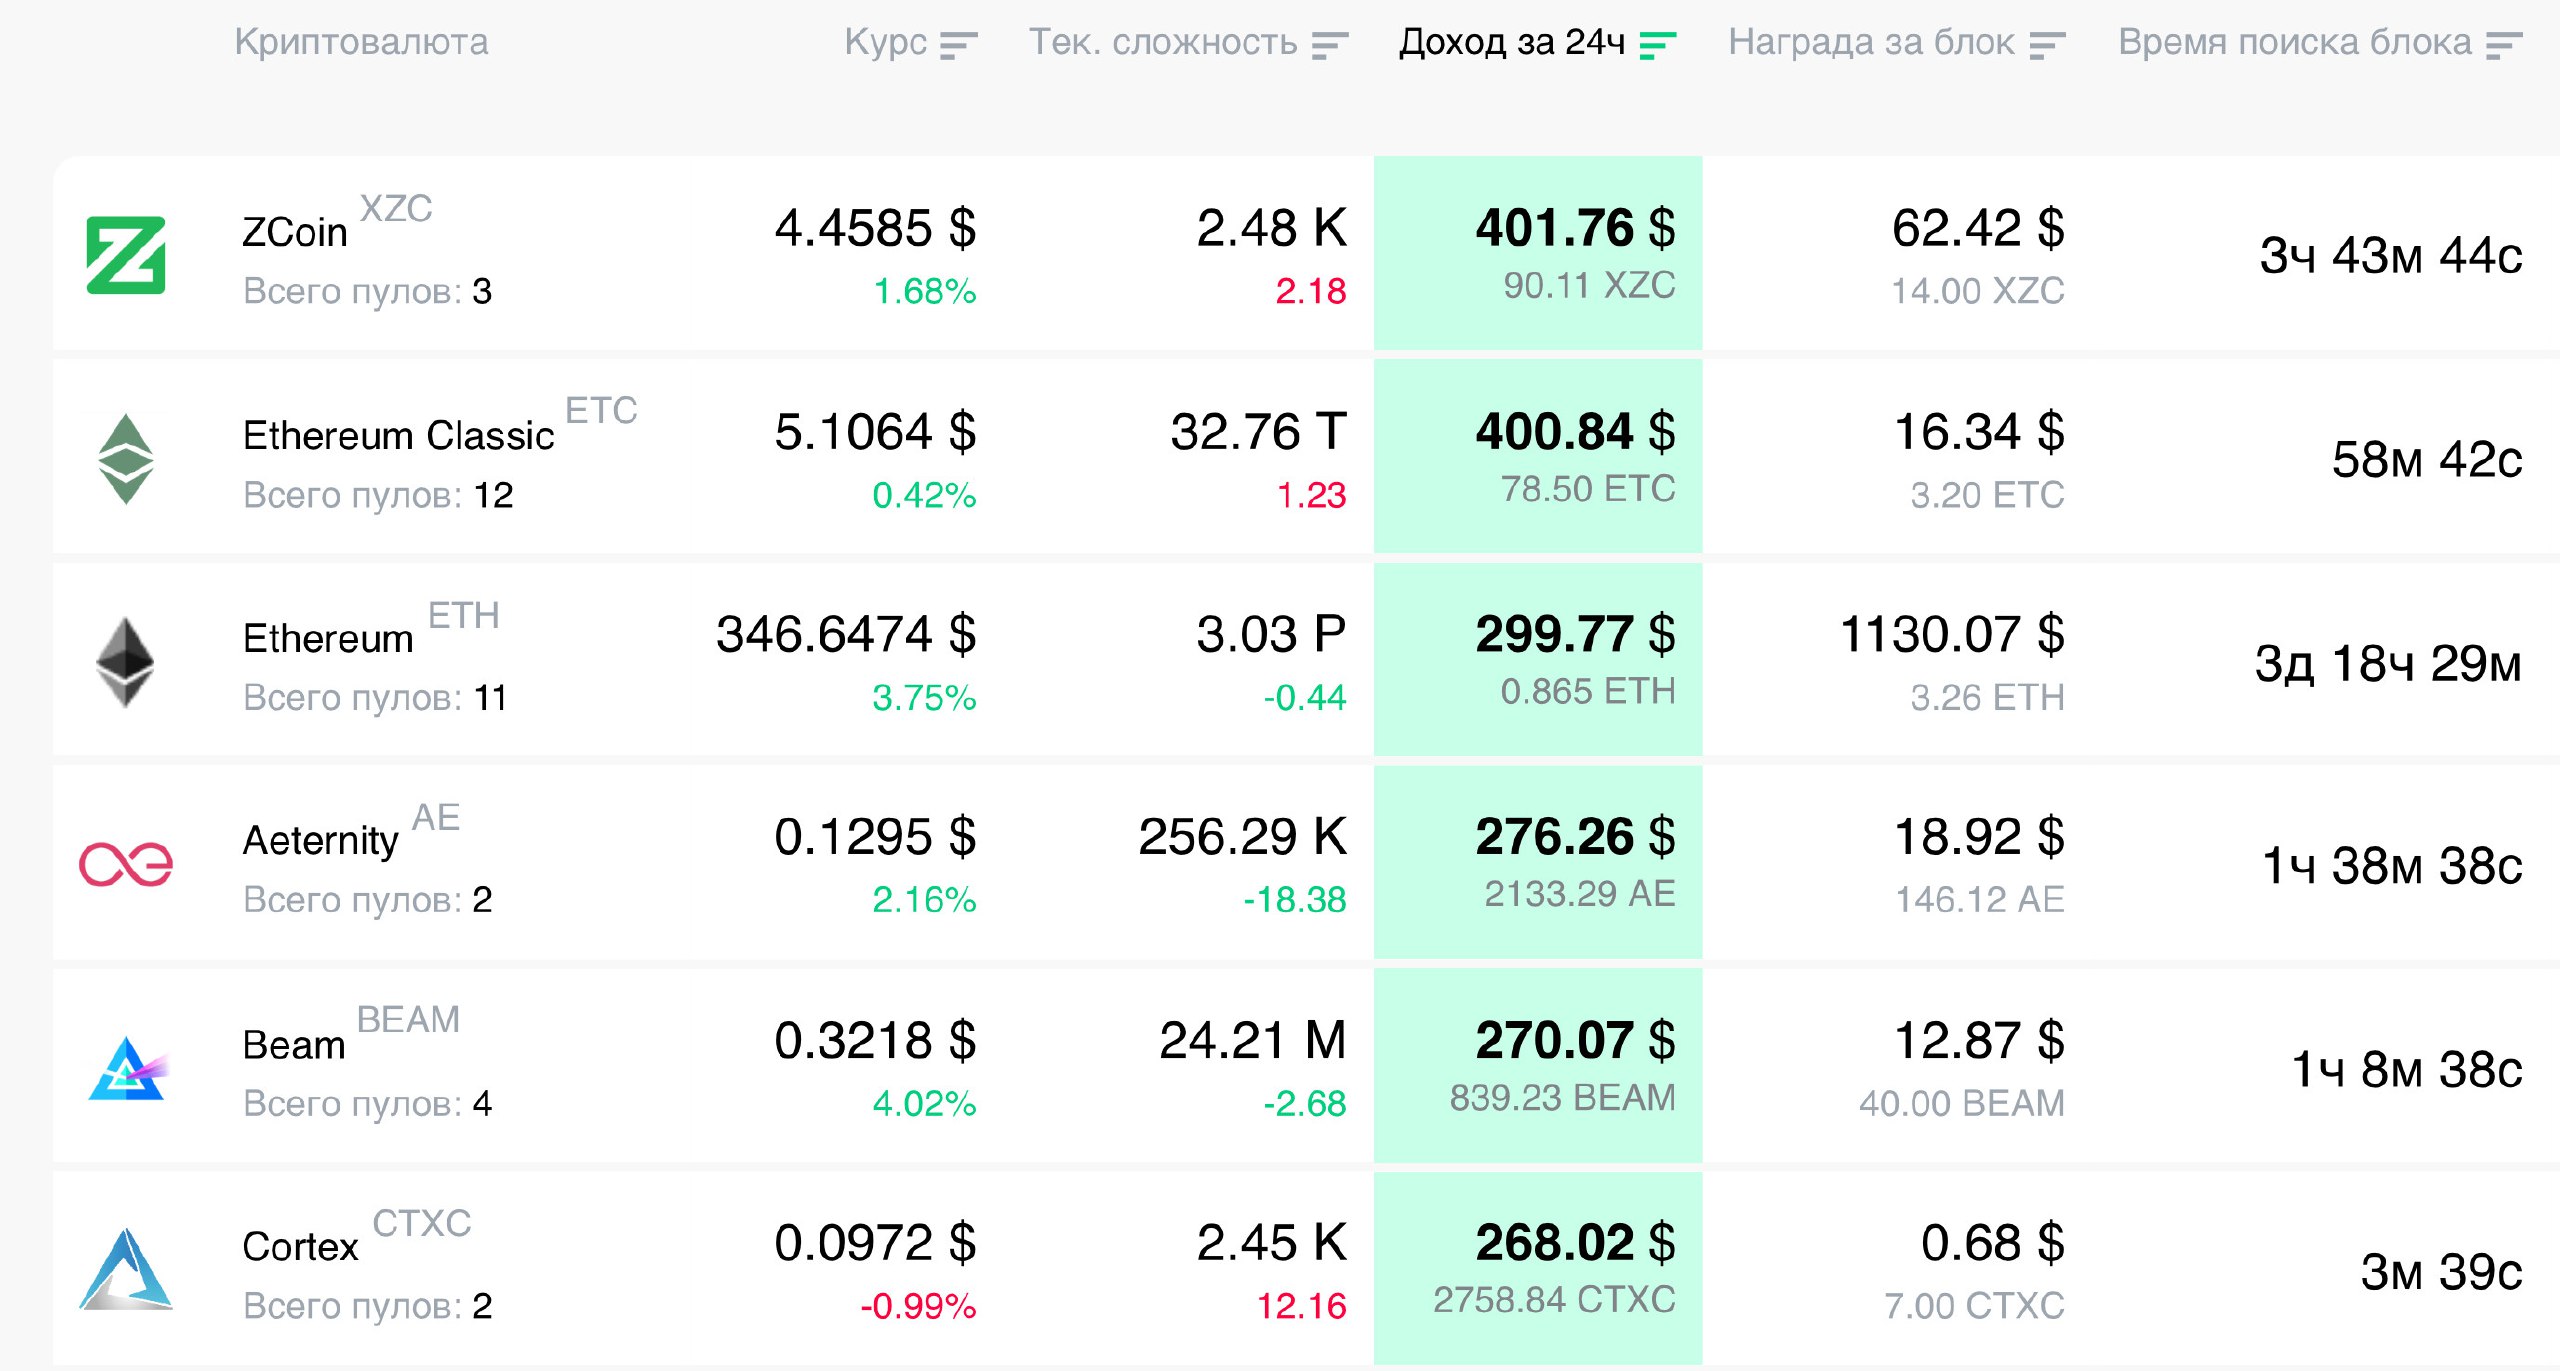
Task: Click the Cortex triangle logo
Action: pyautogui.click(x=126, y=1270)
